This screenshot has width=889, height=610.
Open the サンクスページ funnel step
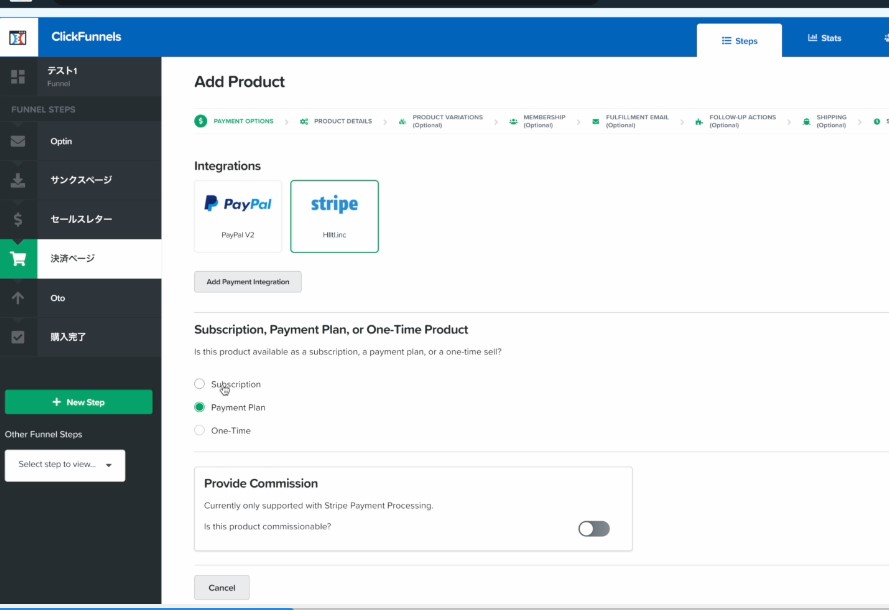(81, 180)
